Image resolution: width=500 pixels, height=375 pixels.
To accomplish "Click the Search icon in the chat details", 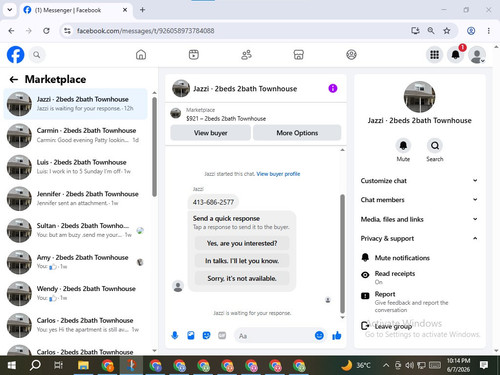I will 435,146.
